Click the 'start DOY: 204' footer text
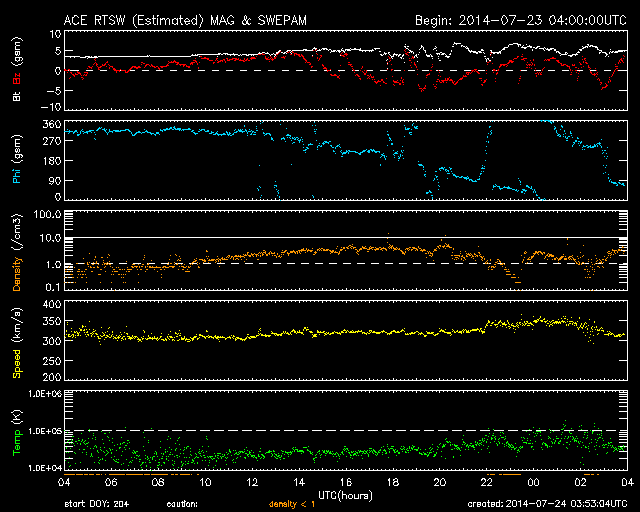Viewport: 640px width, 512px height. [x=97, y=504]
